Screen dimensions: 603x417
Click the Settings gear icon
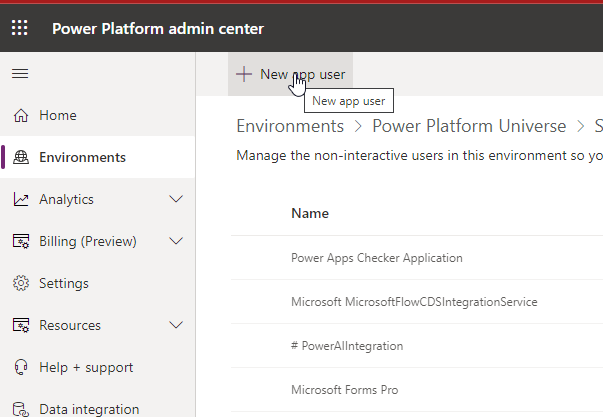coord(21,283)
